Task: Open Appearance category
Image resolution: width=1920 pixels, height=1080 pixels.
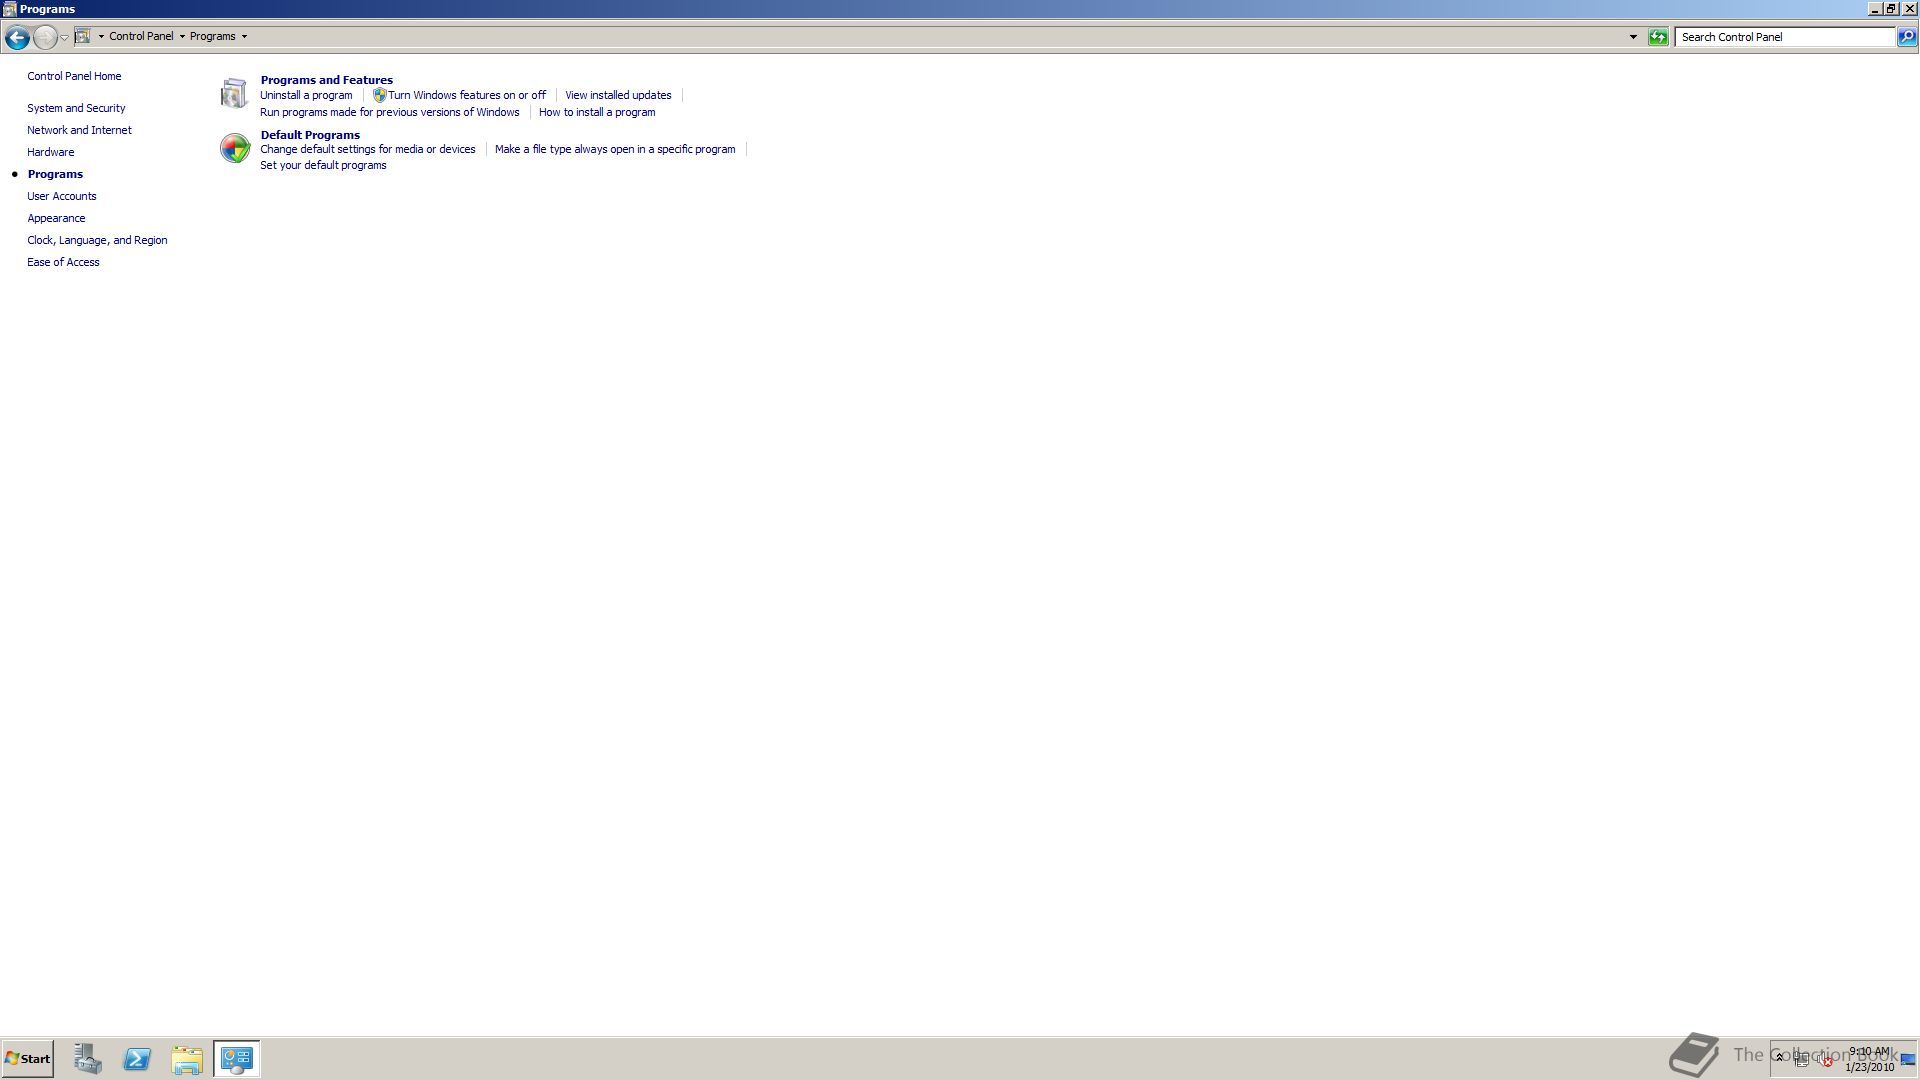Action: coord(56,218)
